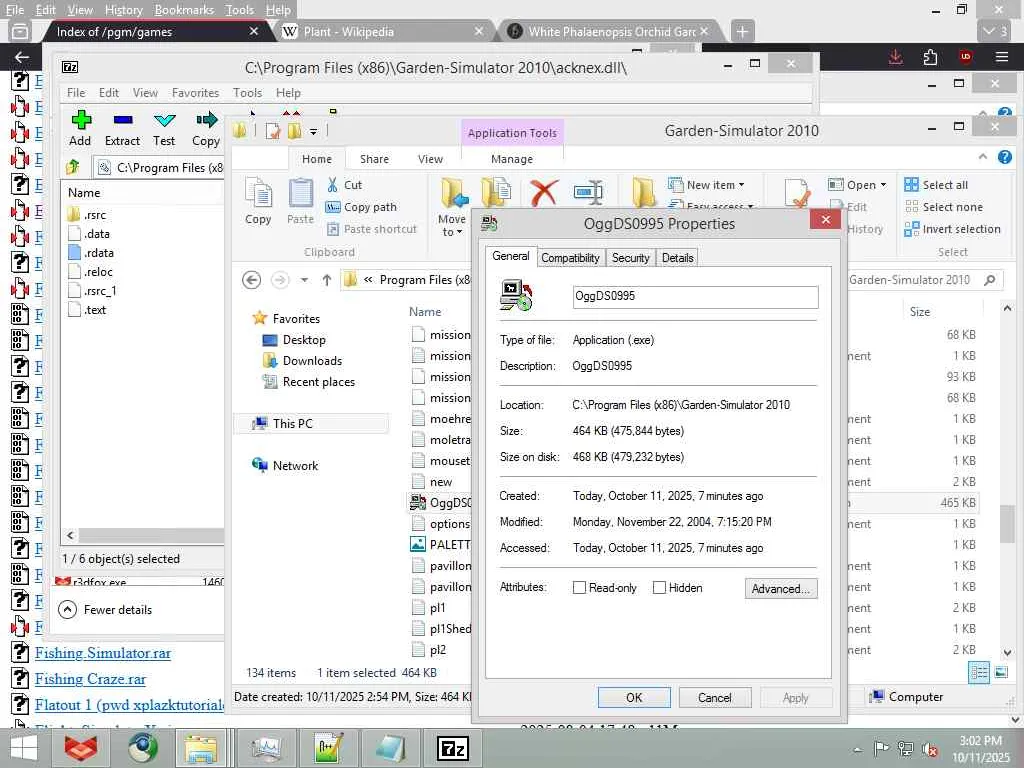Image resolution: width=1024 pixels, height=768 pixels.
Task: Select the PALETT file in list
Action: [440, 545]
